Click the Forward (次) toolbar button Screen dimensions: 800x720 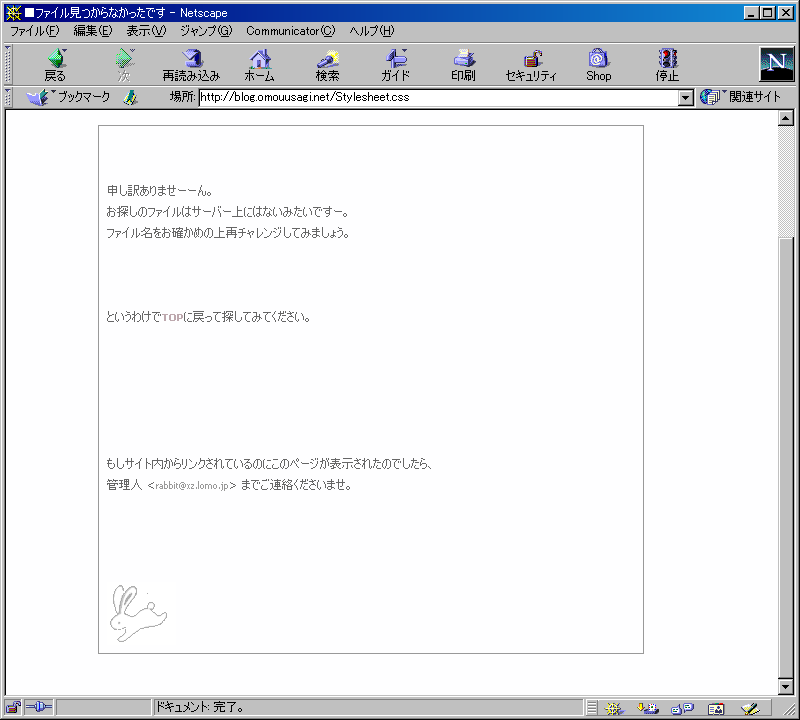(x=124, y=65)
